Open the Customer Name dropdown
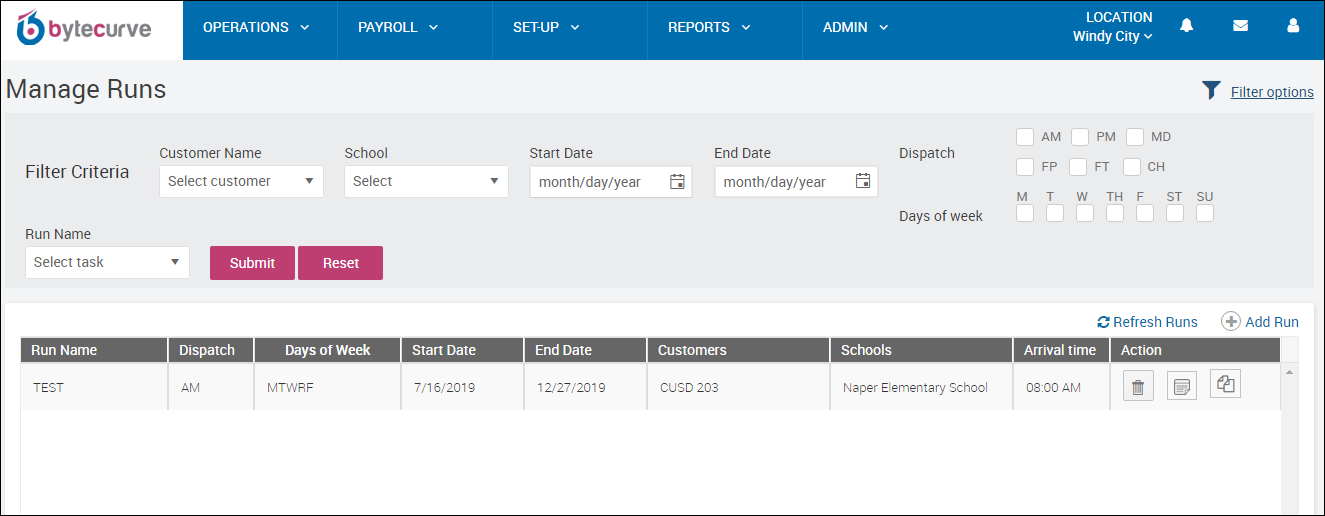Screen dimensions: 1325x516 (241, 181)
